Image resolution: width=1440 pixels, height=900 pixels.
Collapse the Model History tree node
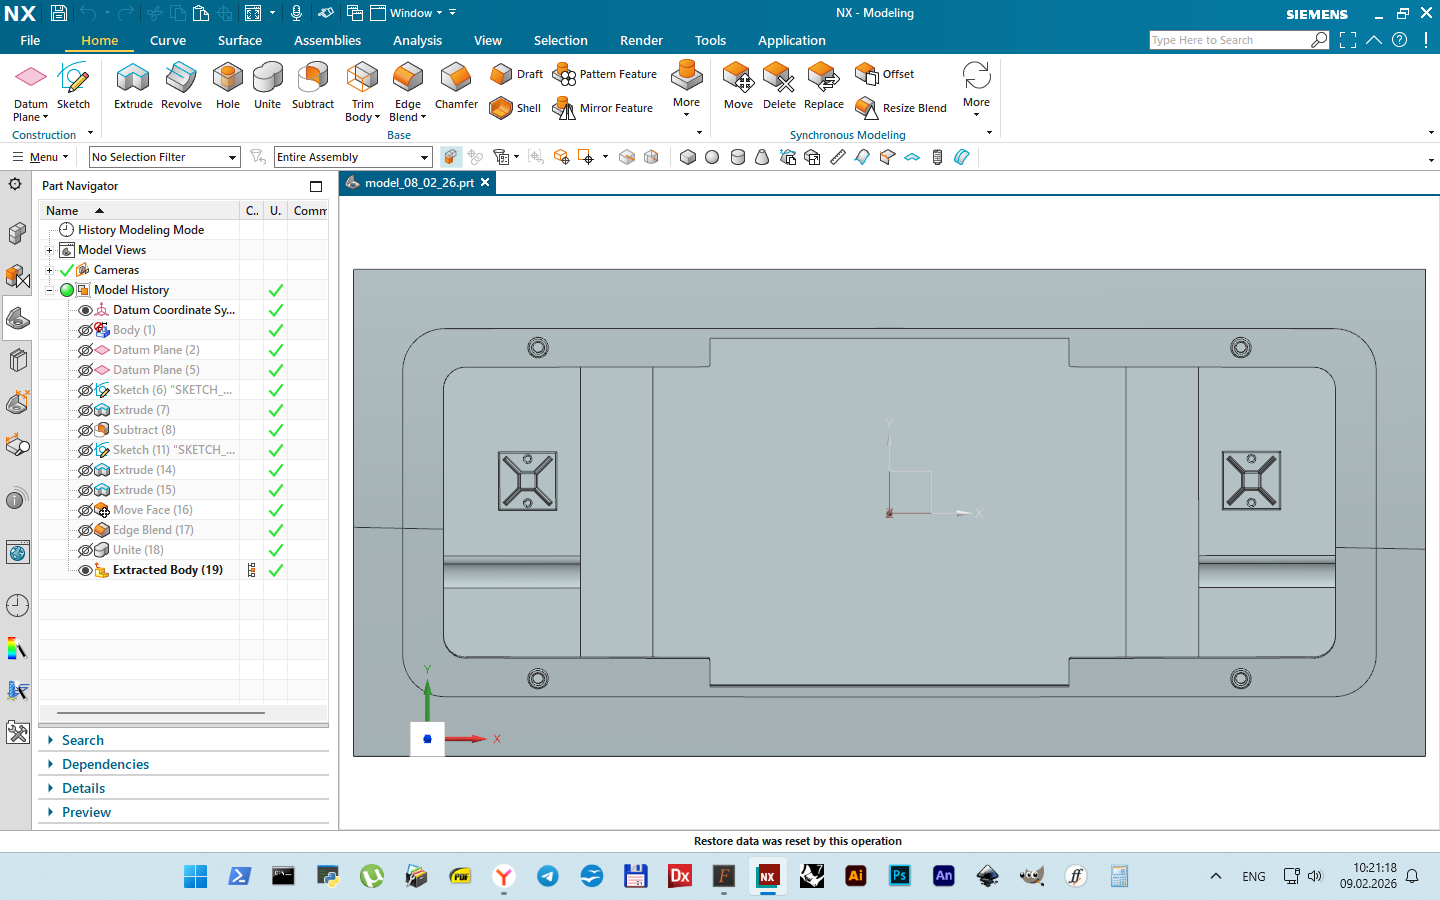click(x=49, y=290)
